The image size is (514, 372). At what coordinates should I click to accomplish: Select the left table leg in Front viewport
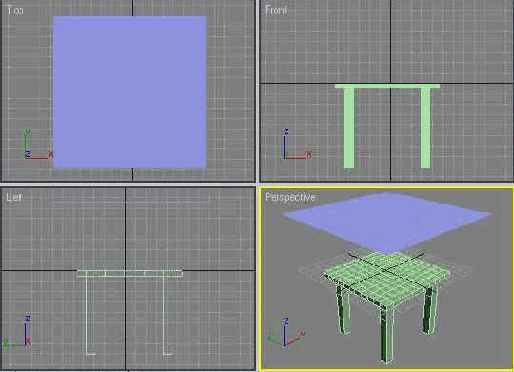coord(349,128)
